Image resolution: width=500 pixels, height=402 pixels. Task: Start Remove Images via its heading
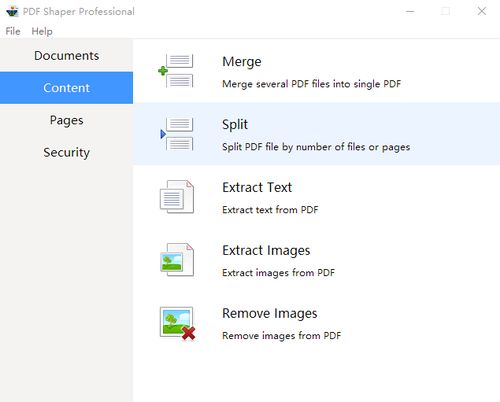tap(270, 314)
